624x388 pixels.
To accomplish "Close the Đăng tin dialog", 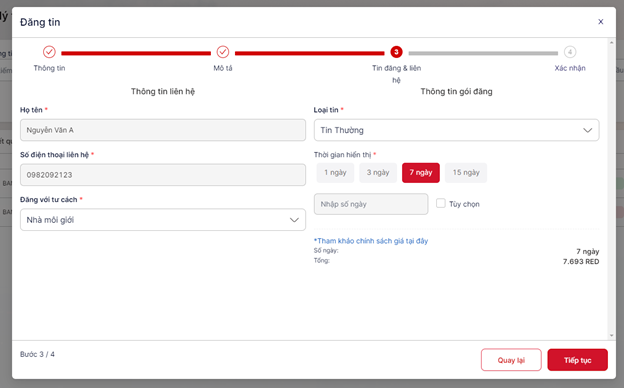I will click(x=601, y=21).
